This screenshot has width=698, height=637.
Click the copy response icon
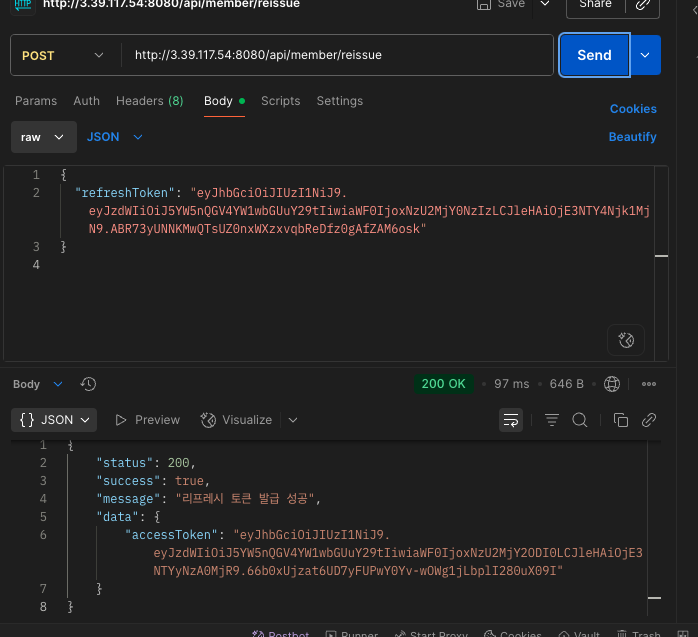point(621,420)
